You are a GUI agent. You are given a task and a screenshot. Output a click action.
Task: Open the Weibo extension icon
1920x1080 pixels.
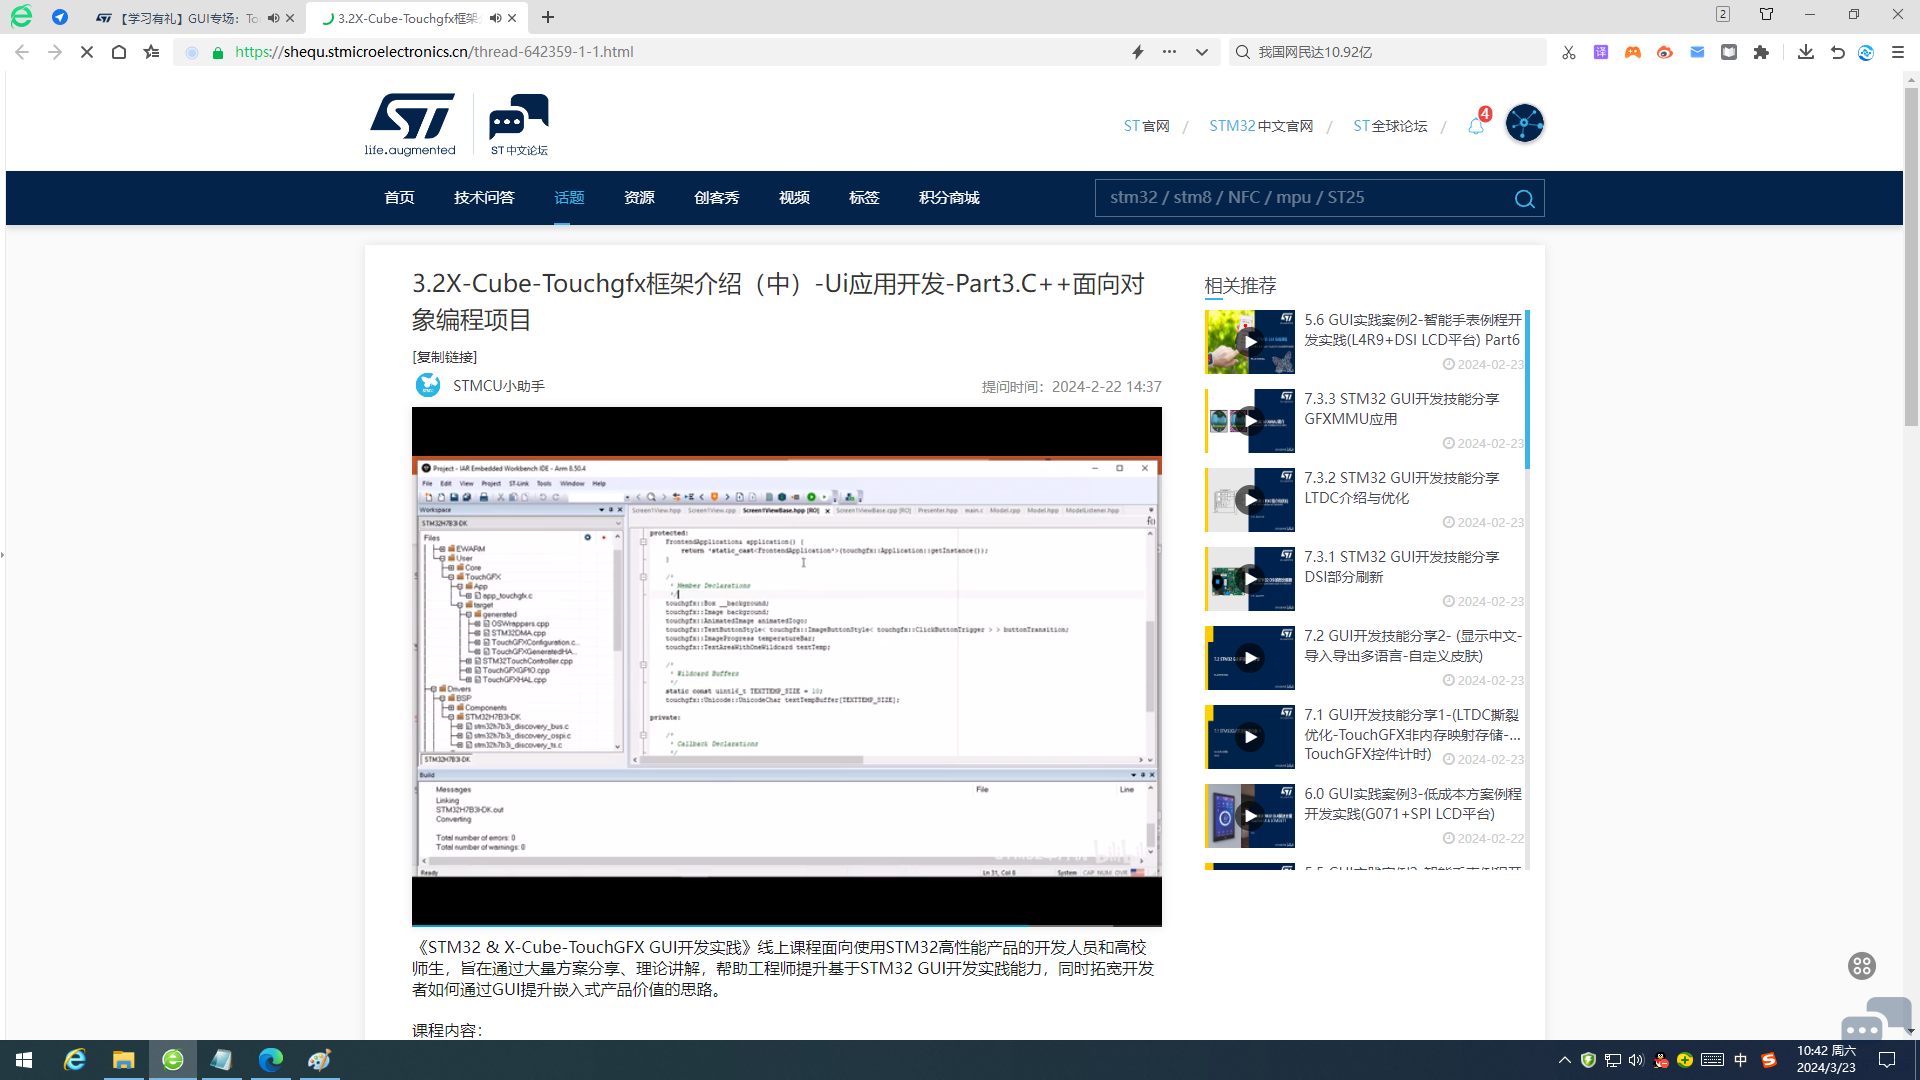pos(1665,52)
